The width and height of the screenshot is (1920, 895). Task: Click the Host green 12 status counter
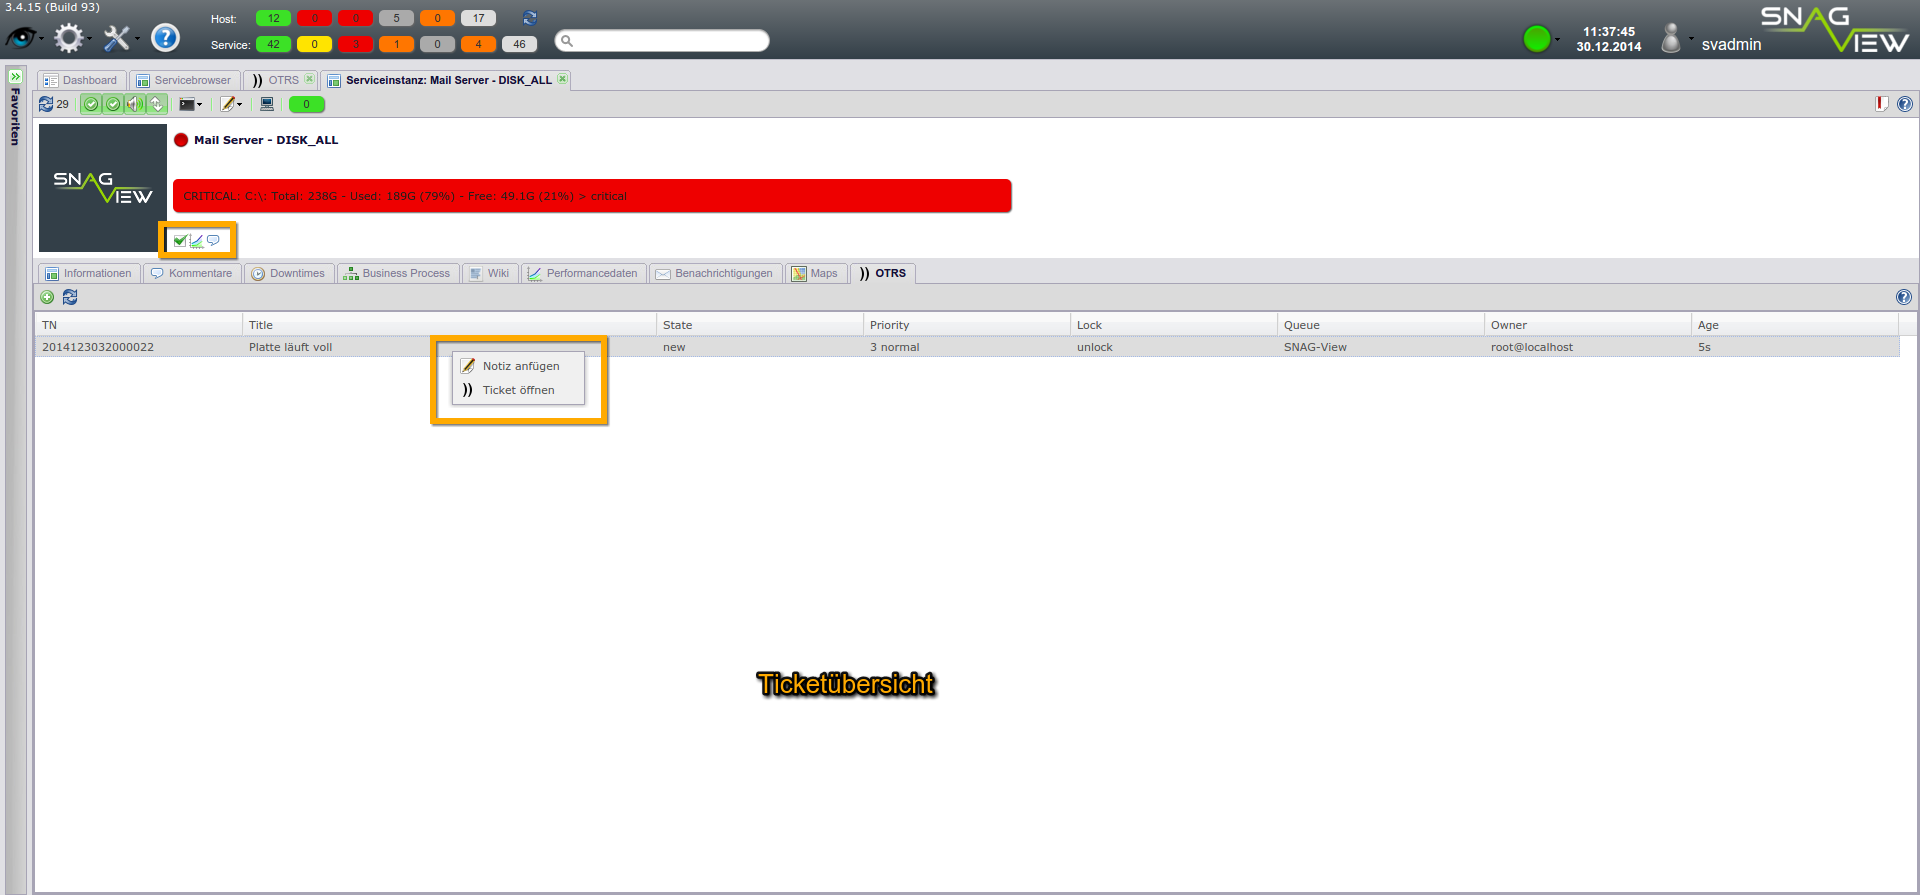(x=273, y=18)
